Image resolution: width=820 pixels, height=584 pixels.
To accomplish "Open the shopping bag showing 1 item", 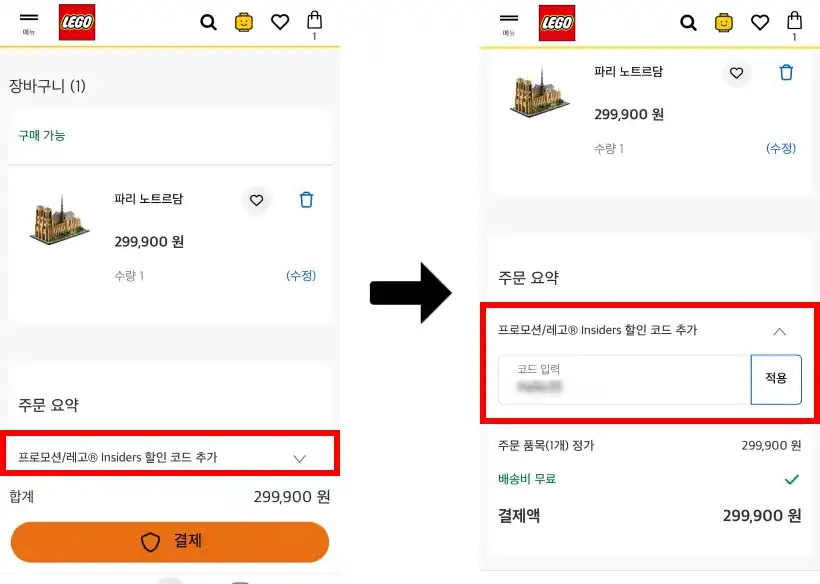I will (314, 21).
